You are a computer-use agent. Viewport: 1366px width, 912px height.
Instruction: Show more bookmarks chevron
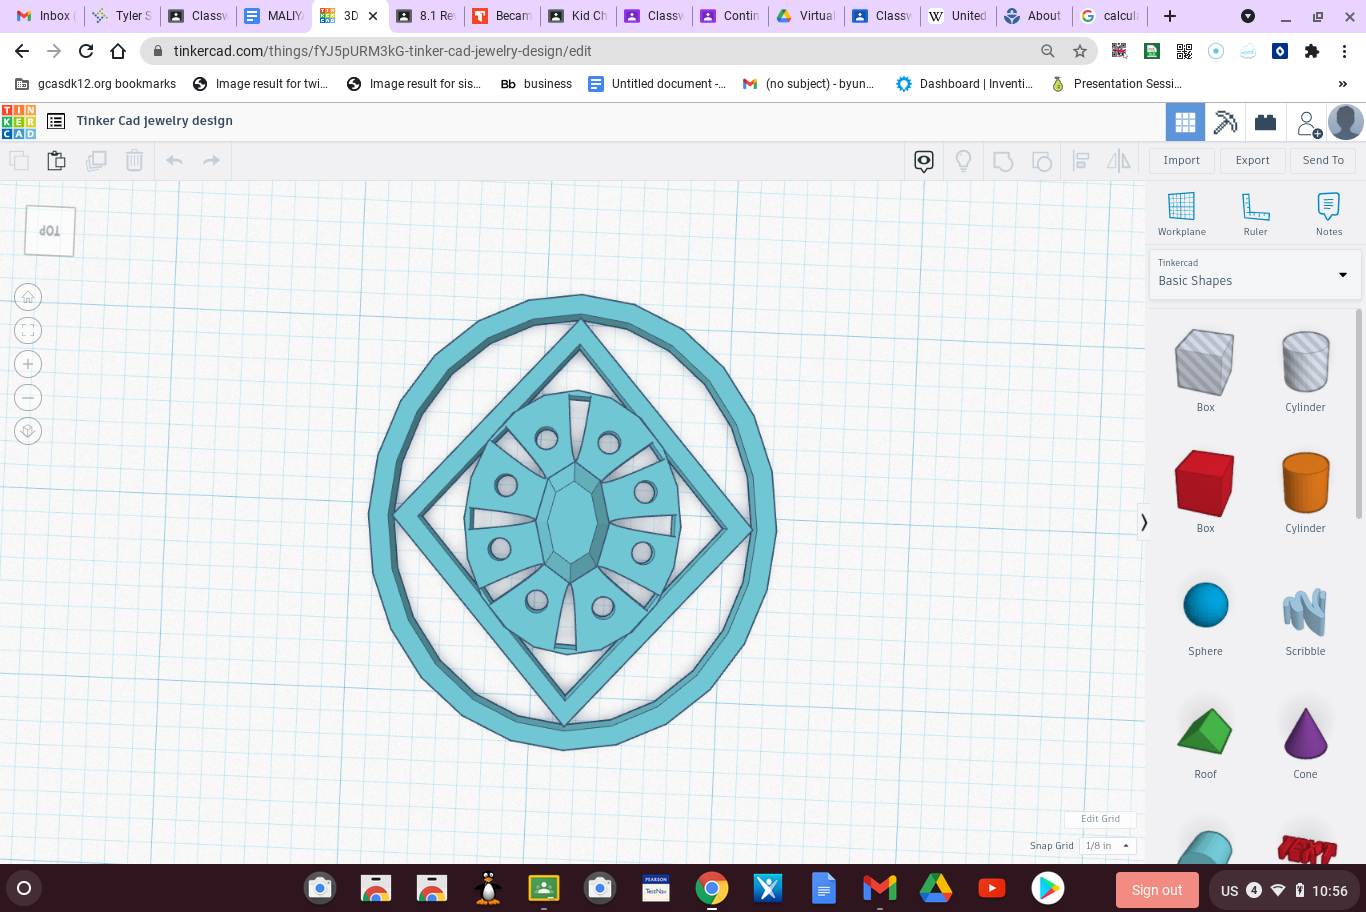coord(1342,84)
